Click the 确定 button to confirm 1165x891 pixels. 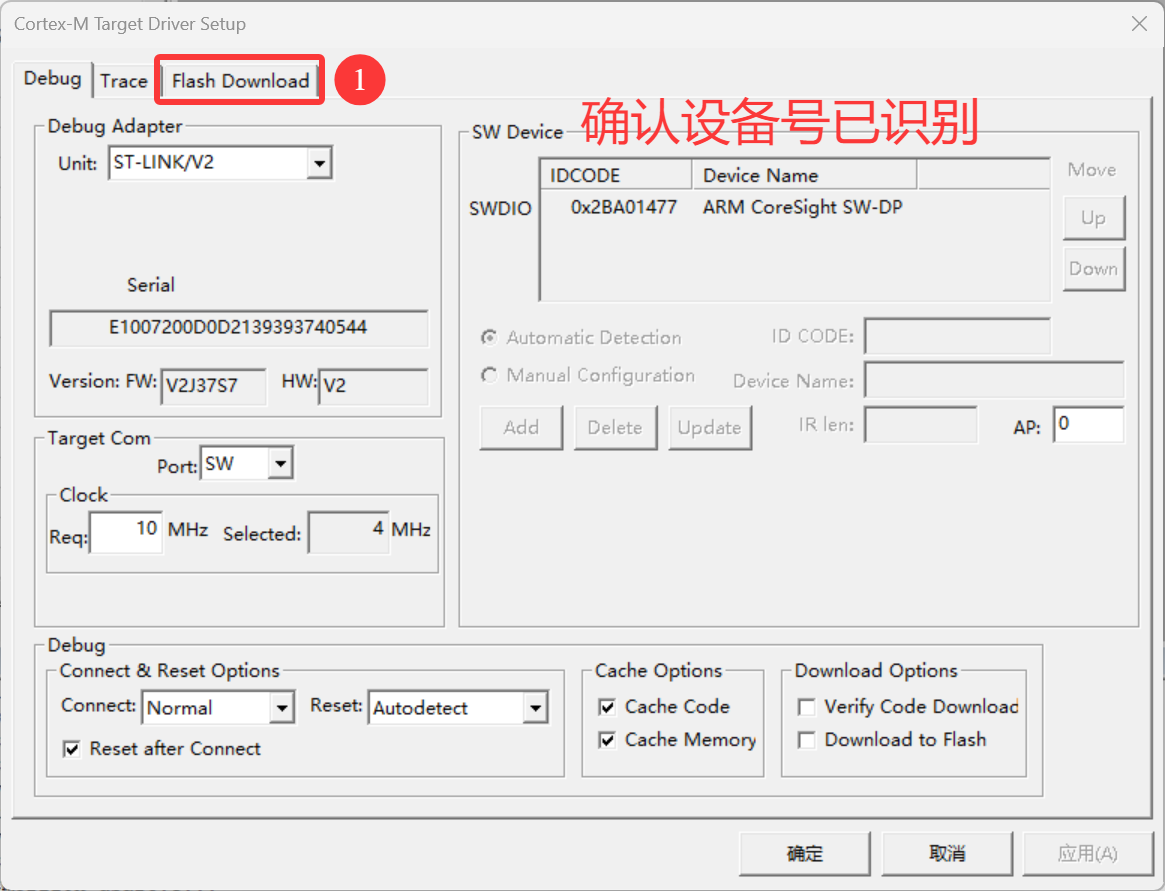tap(805, 853)
